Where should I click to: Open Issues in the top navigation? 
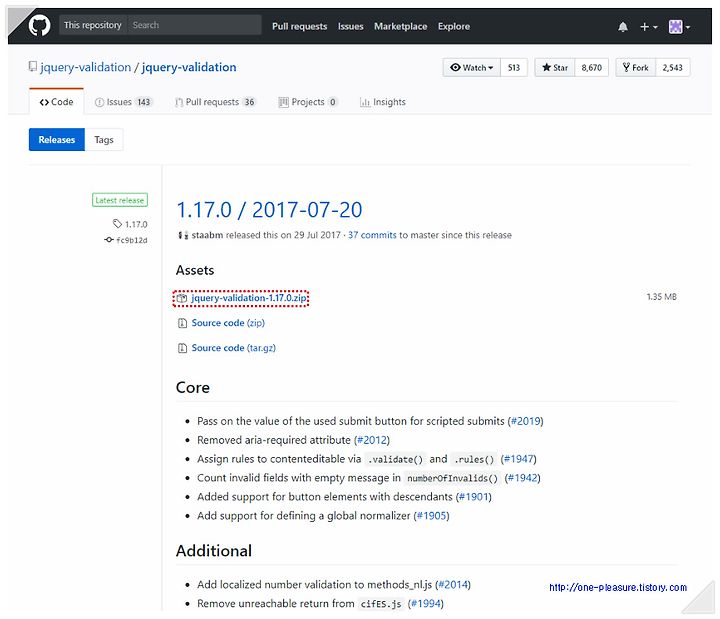click(x=350, y=27)
